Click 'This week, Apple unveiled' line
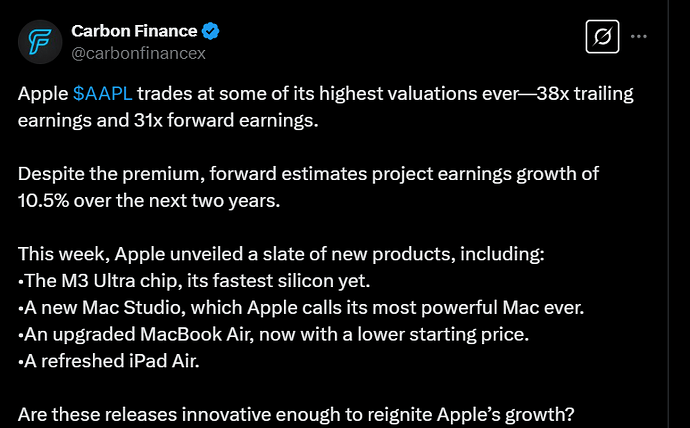690x428 pixels. tap(281, 254)
